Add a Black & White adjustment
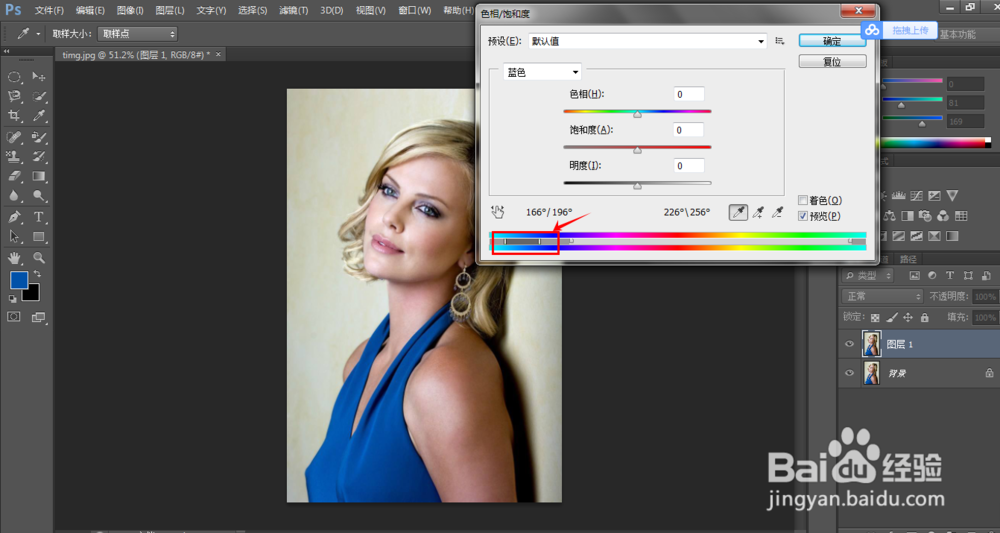1000x533 pixels. pos(908,216)
